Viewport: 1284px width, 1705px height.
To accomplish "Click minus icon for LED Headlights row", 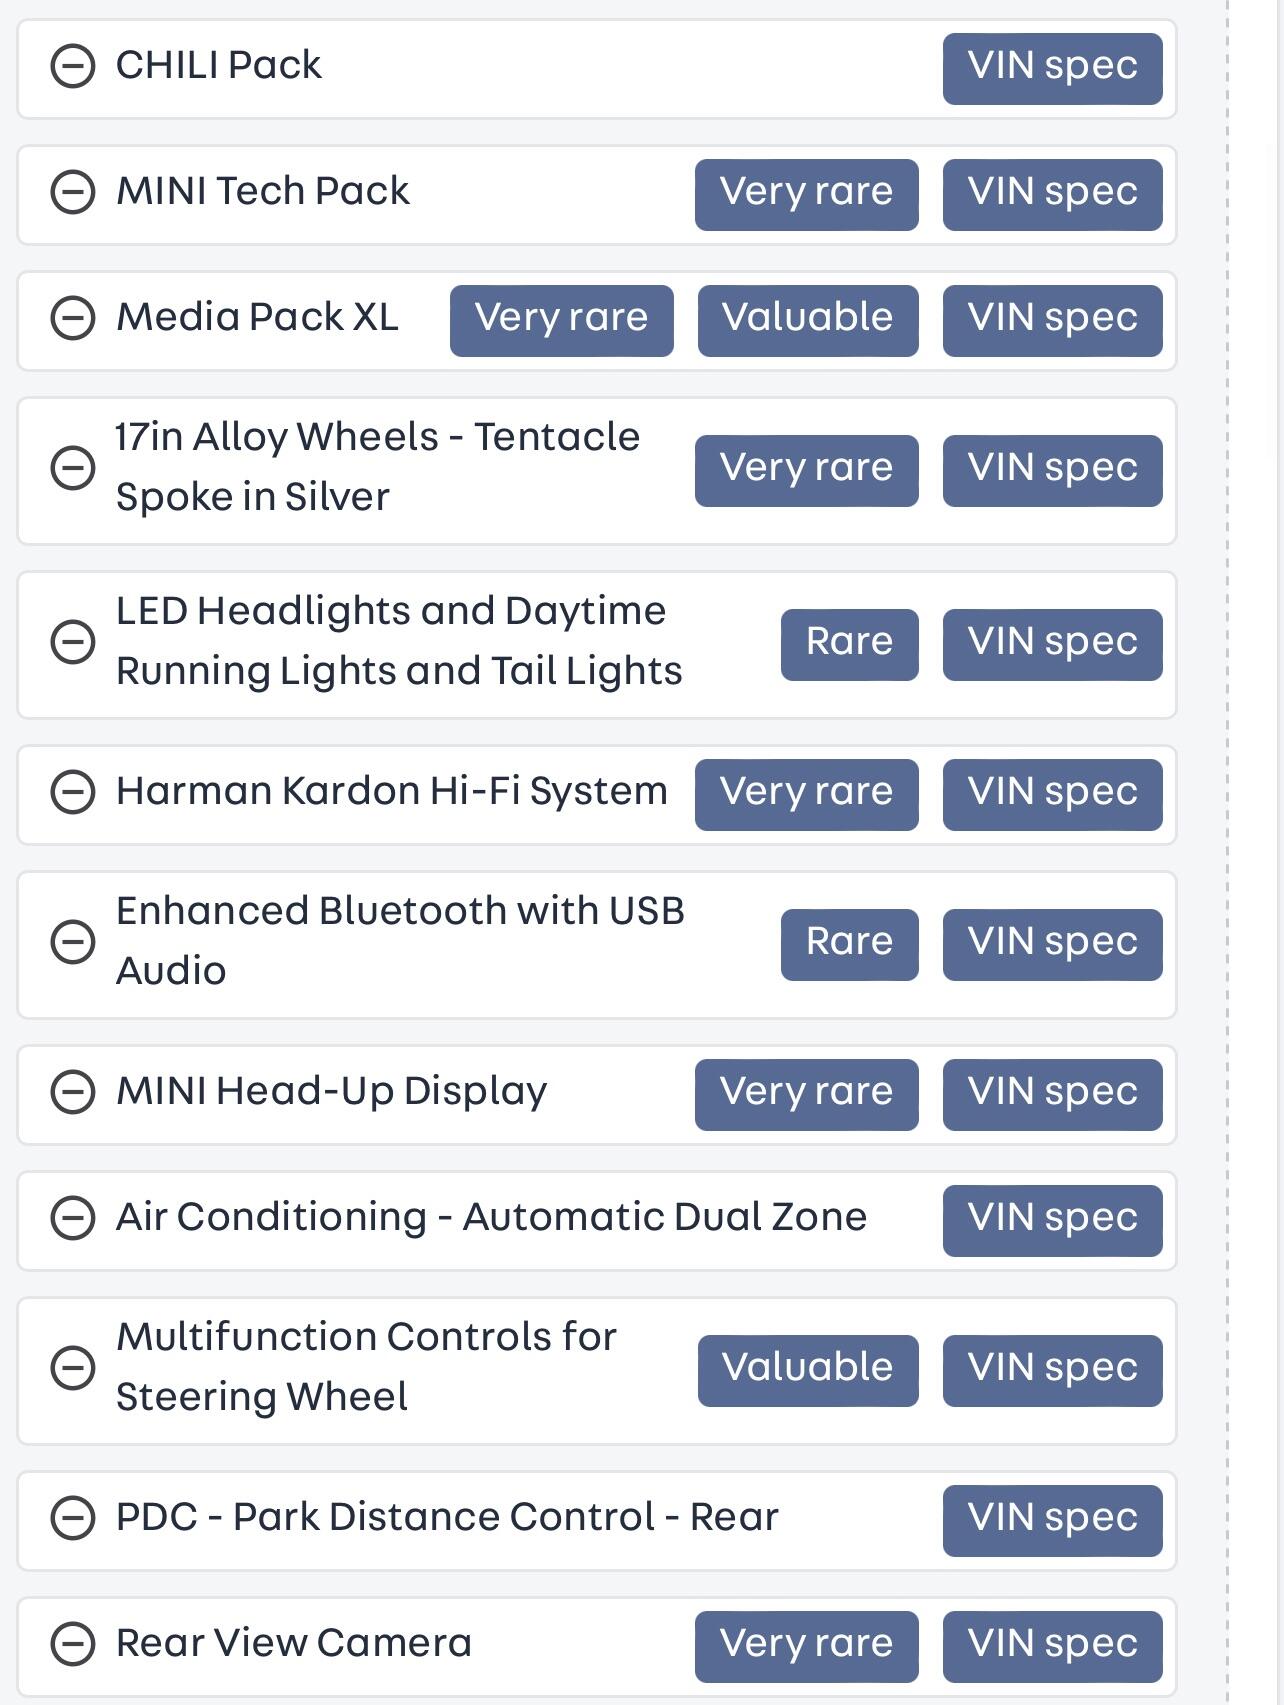I will (x=73, y=642).
